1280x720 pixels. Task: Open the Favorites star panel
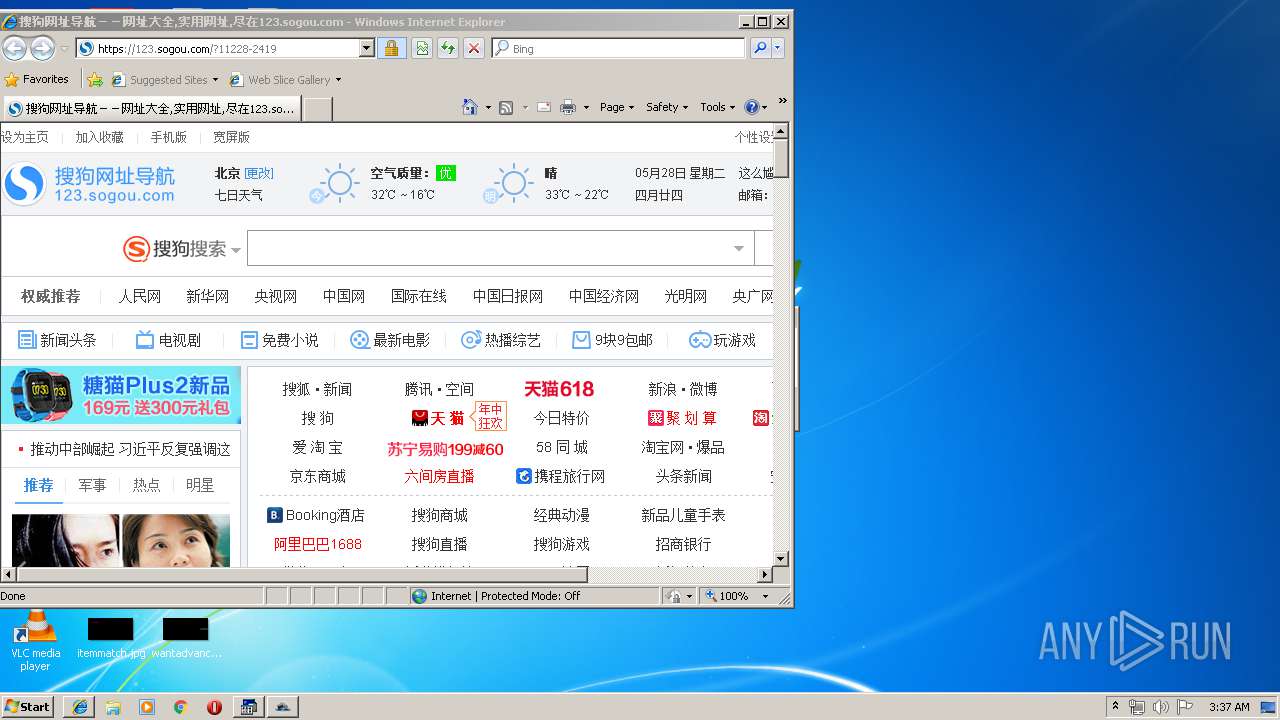(36, 79)
